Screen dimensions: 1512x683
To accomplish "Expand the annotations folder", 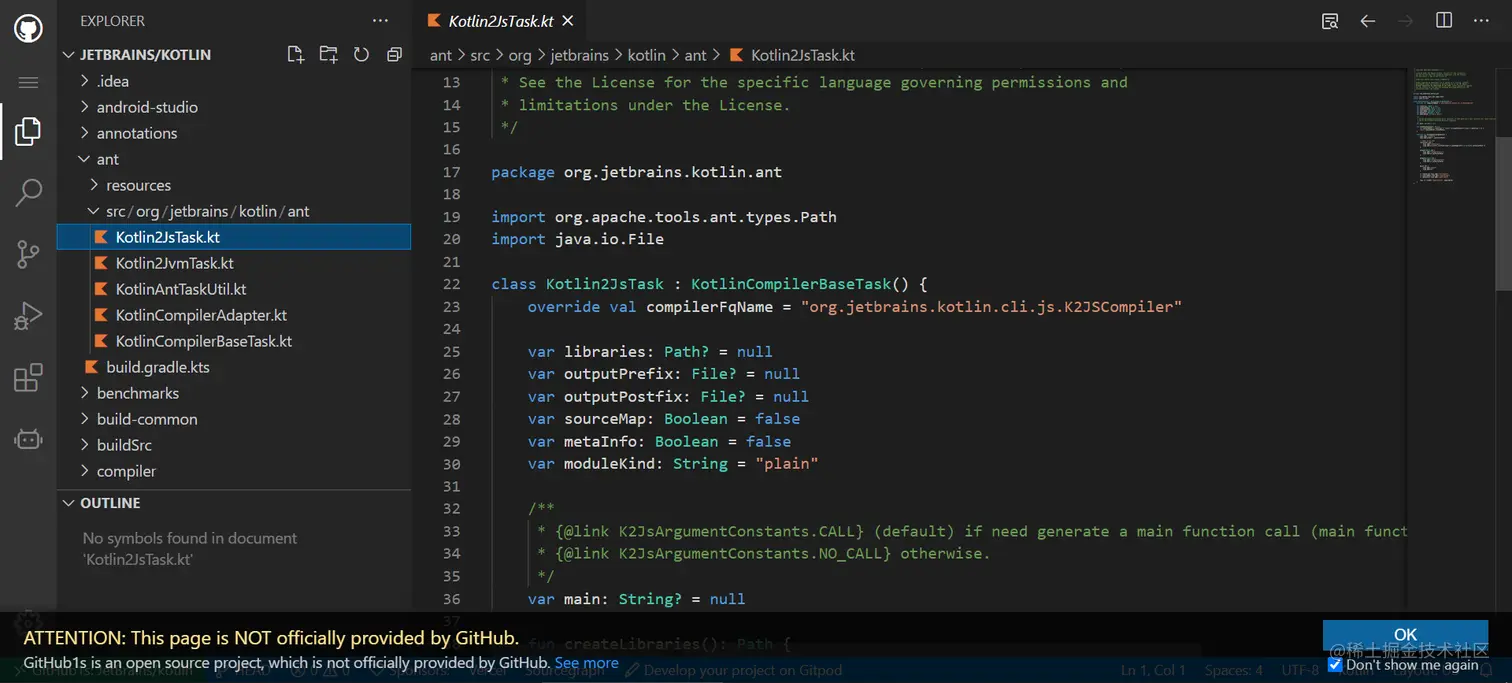I will (137, 133).
